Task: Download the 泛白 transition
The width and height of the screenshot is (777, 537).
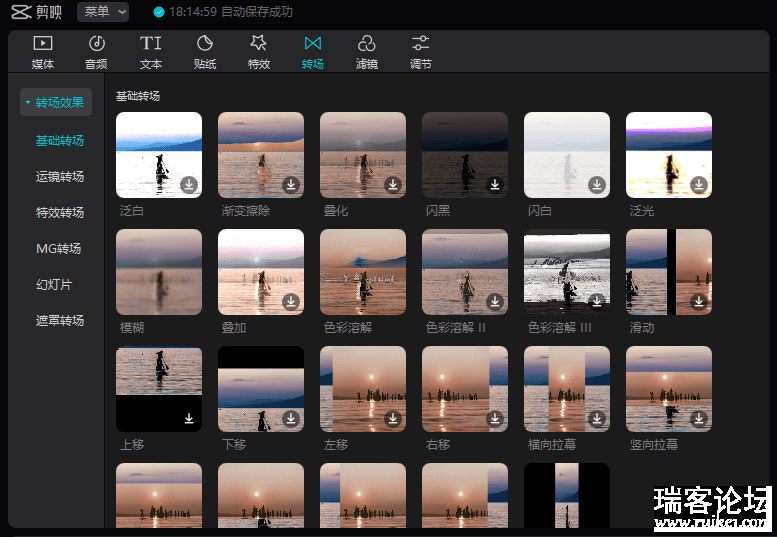Action: click(189, 185)
